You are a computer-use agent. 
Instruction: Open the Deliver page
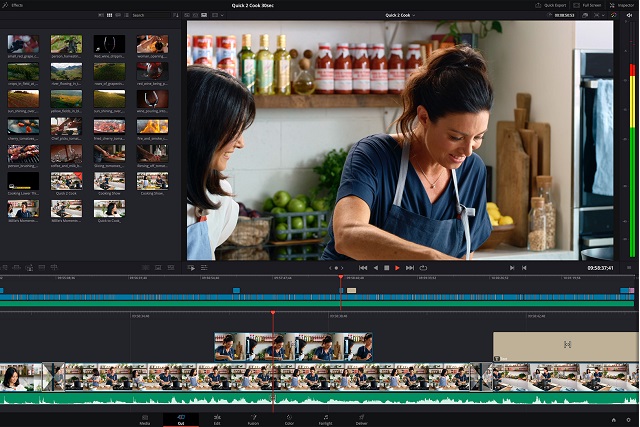(x=361, y=418)
